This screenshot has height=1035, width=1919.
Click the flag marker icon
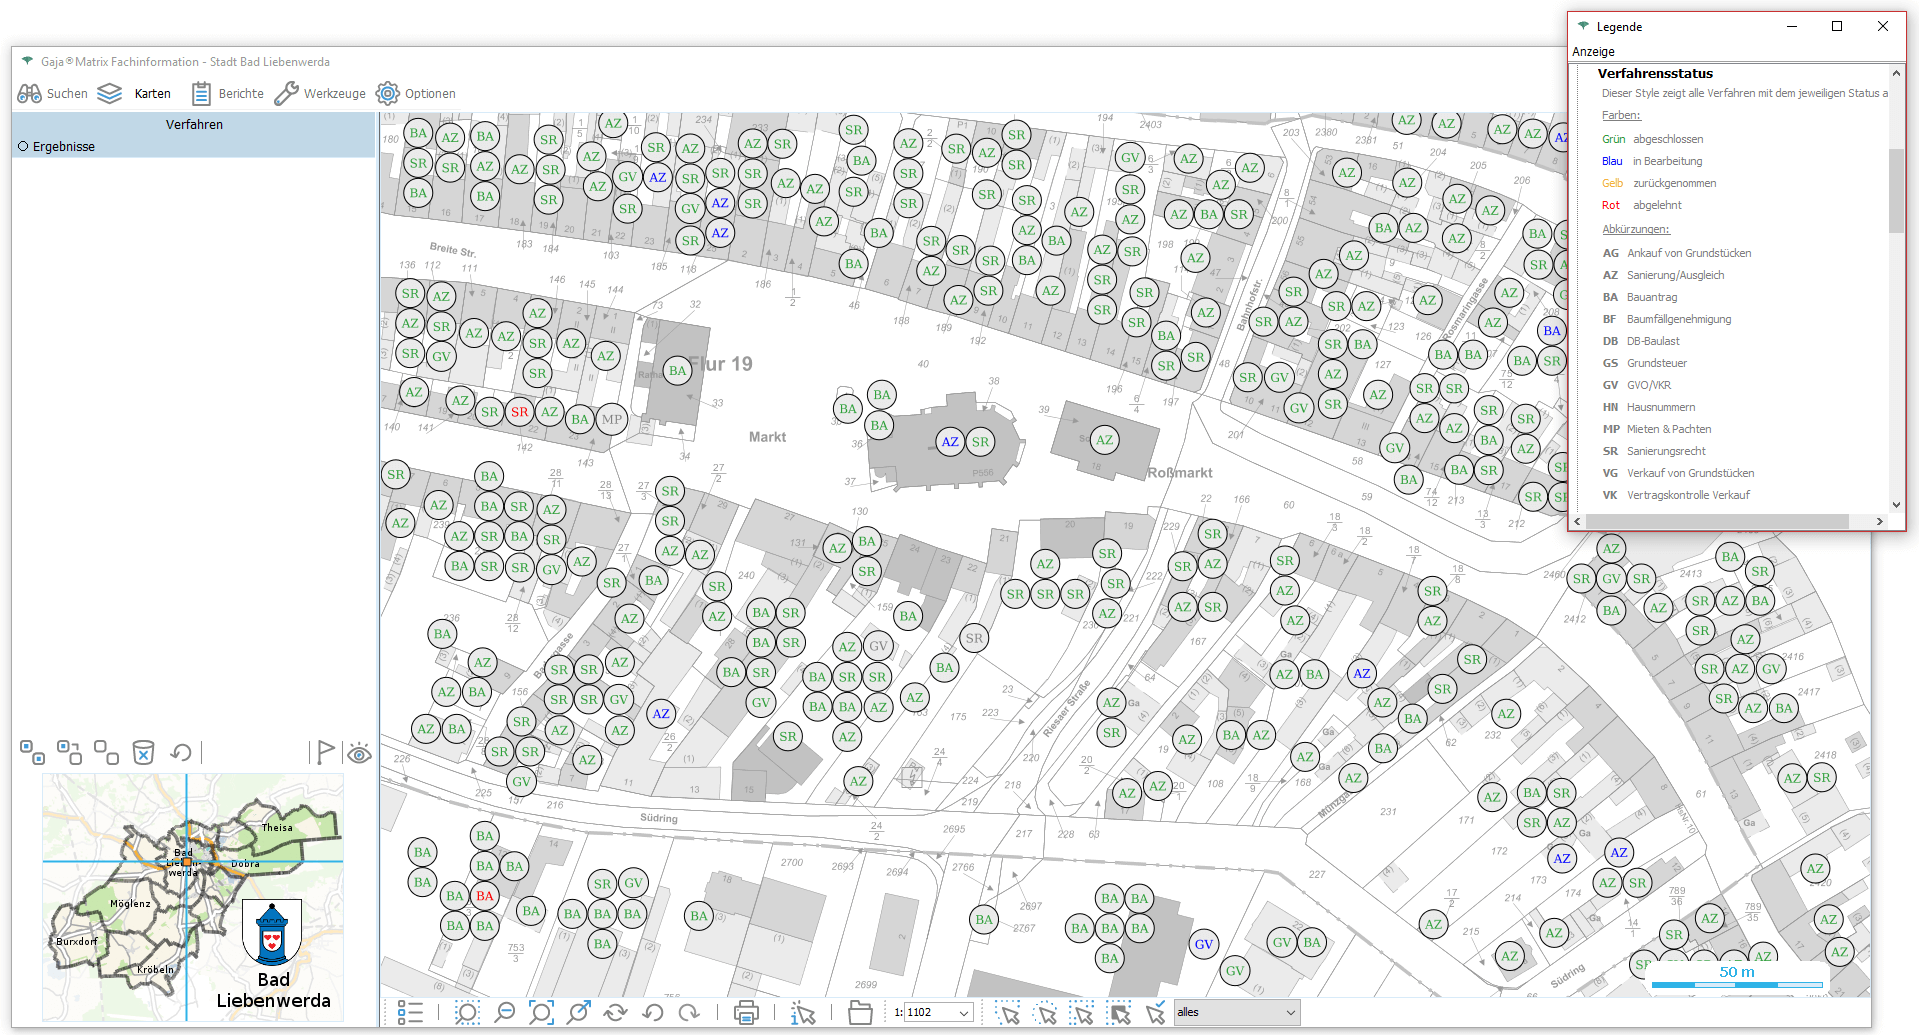click(325, 752)
